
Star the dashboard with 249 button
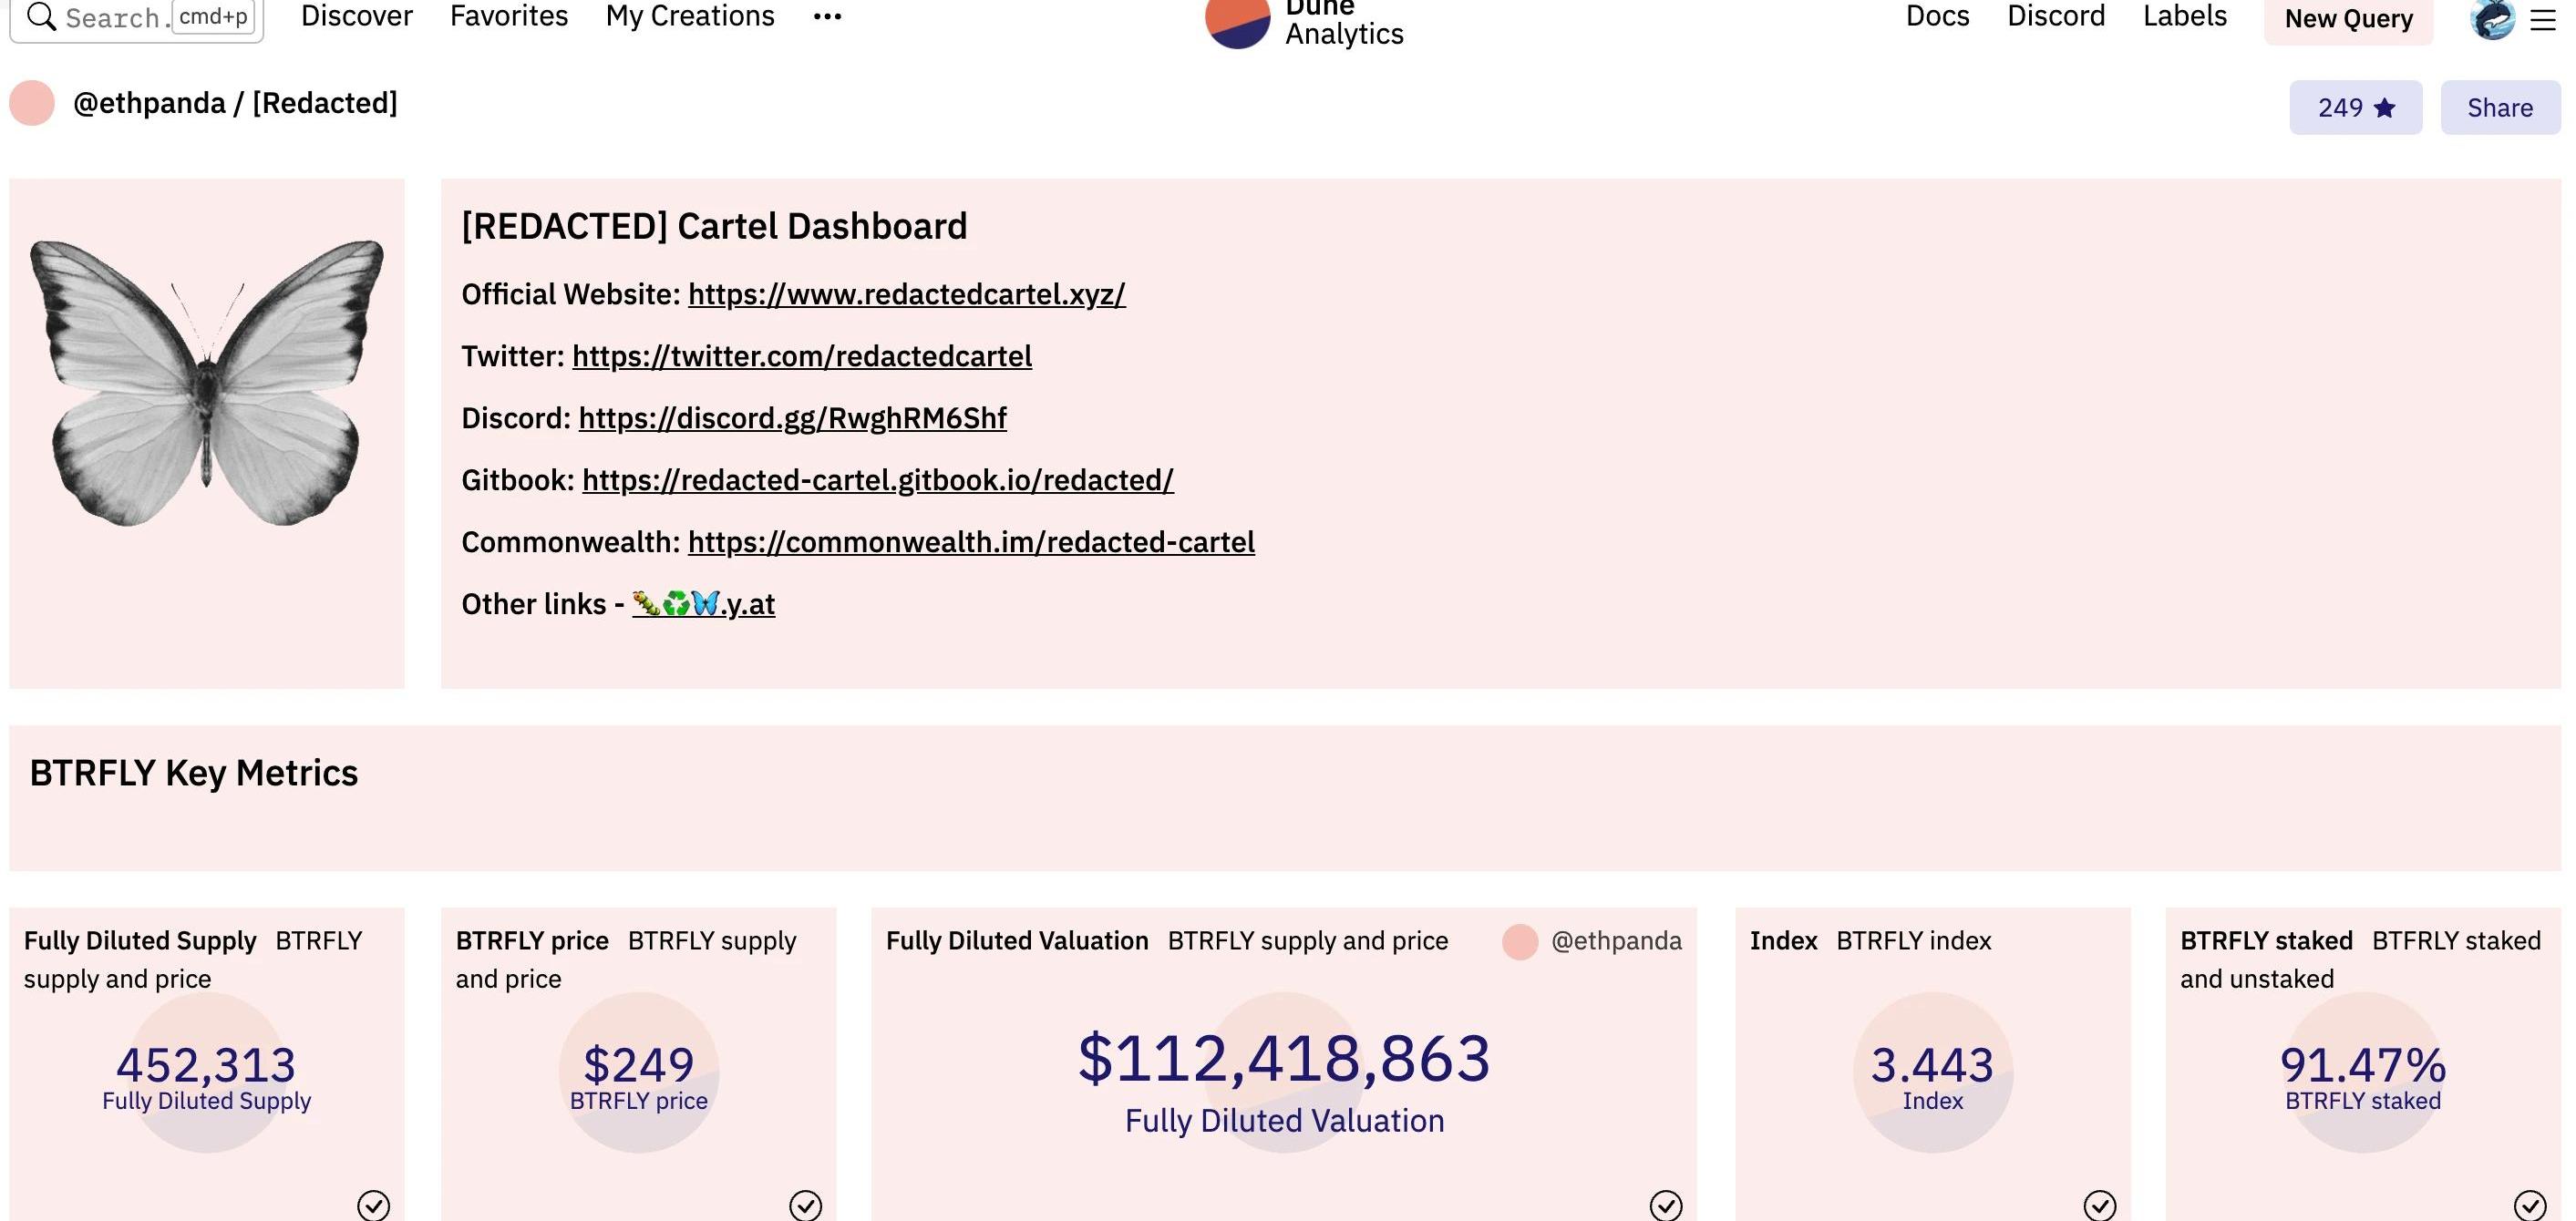coord(2356,107)
